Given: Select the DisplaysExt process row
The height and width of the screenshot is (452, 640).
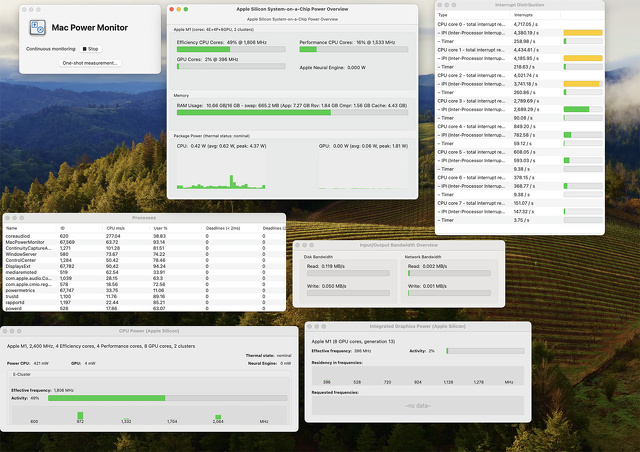Looking at the screenshot, I should tap(144, 266).
